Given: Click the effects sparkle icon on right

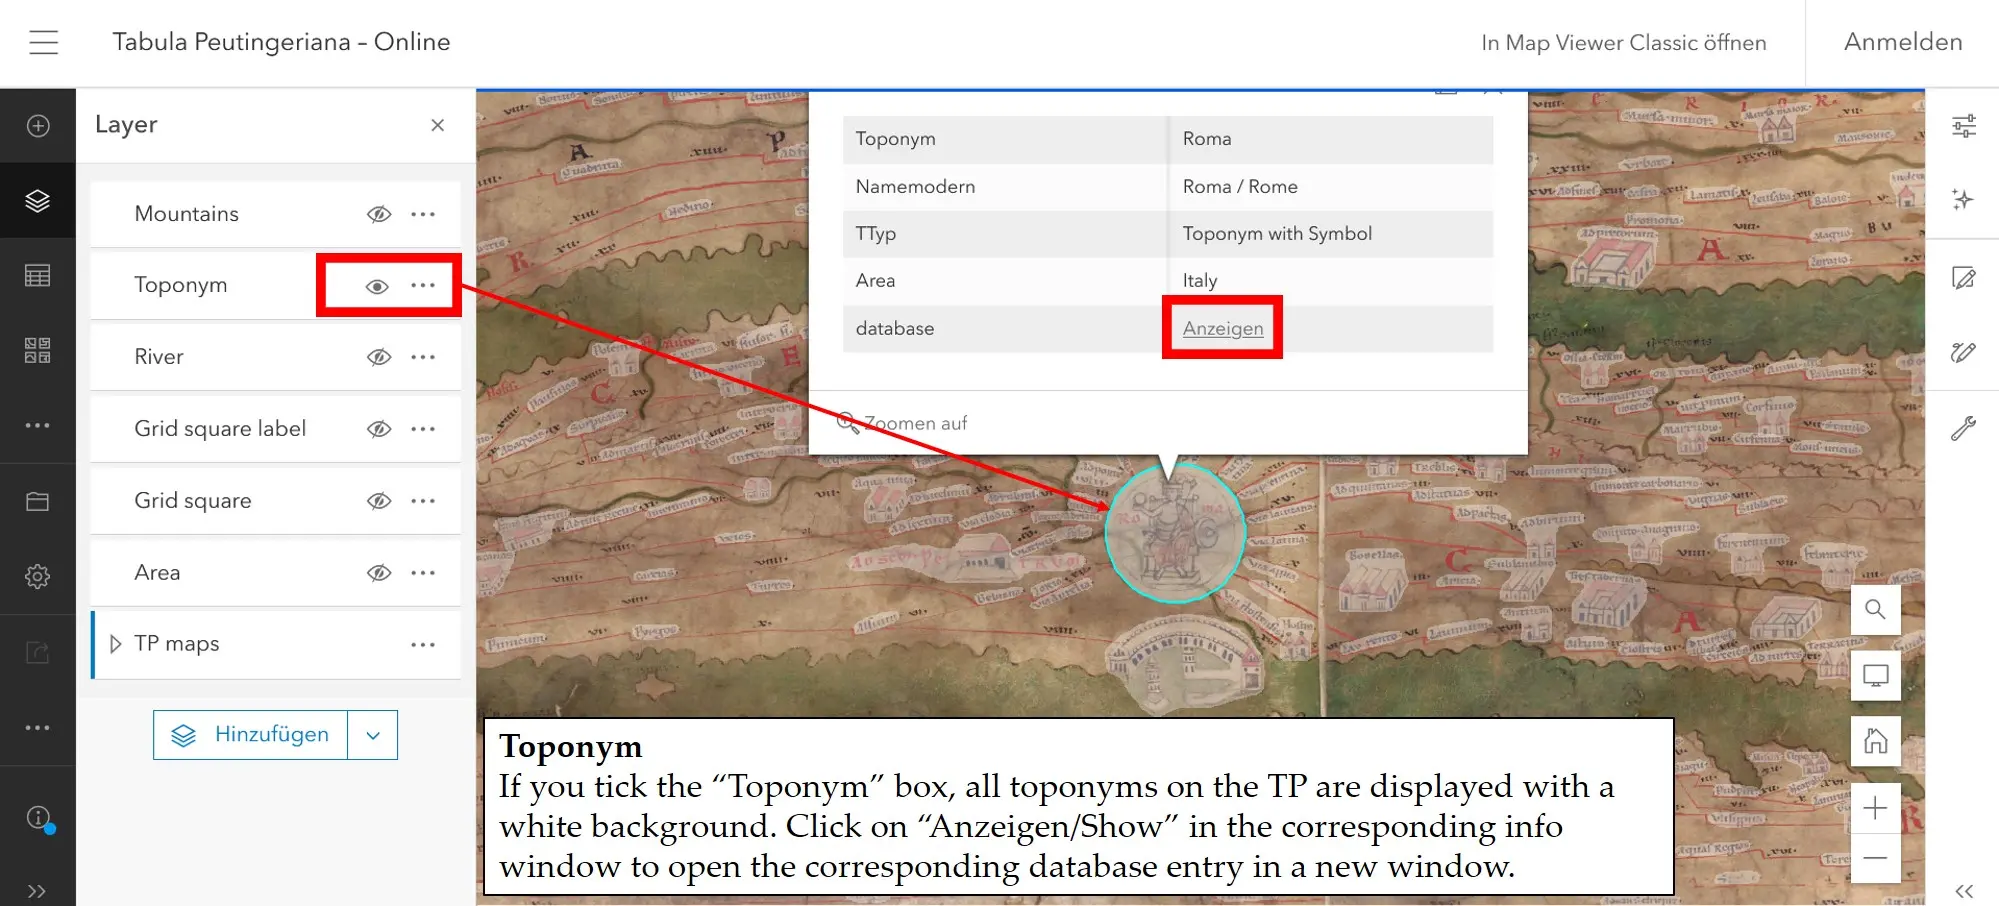Looking at the screenshot, I should click(x=1964, y=199).
